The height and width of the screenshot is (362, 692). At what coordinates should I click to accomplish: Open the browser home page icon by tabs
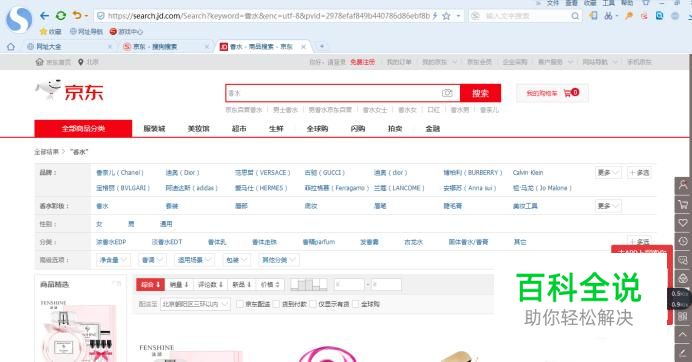(x=11, y=46)
